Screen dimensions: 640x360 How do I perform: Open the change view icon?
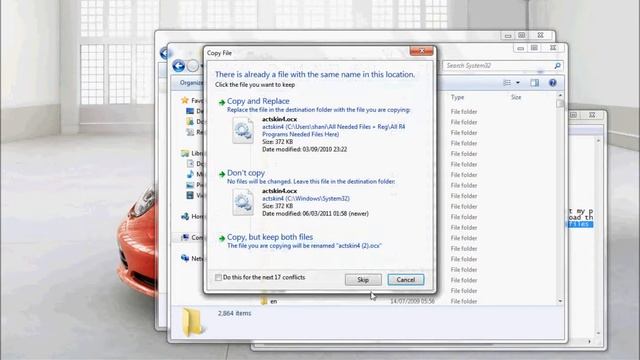tap(507, 83)
